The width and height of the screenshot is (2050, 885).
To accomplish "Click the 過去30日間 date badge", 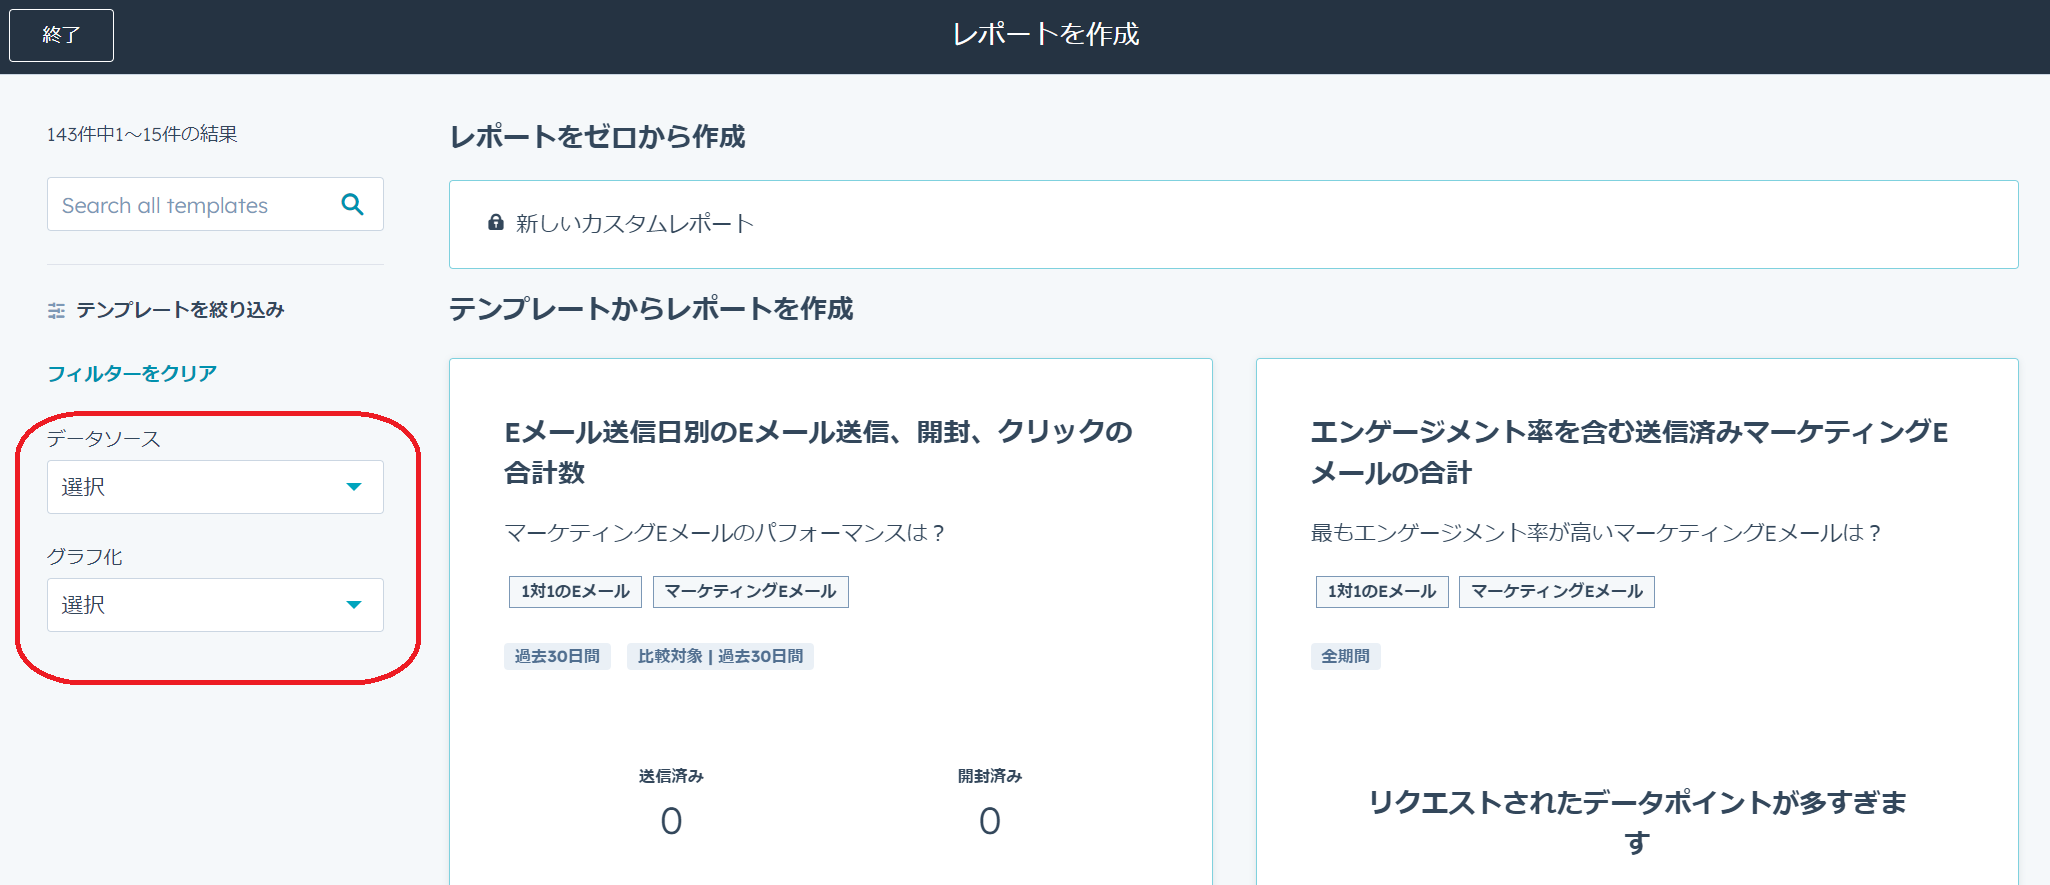I will [x=557, y=656].
